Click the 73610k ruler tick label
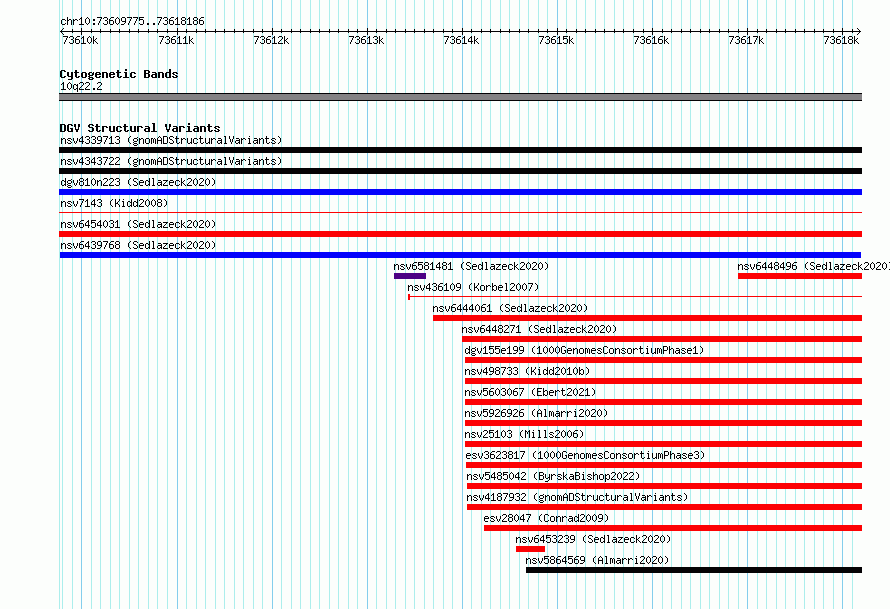This screenshot has height=609, width=890. pos(81,40)
